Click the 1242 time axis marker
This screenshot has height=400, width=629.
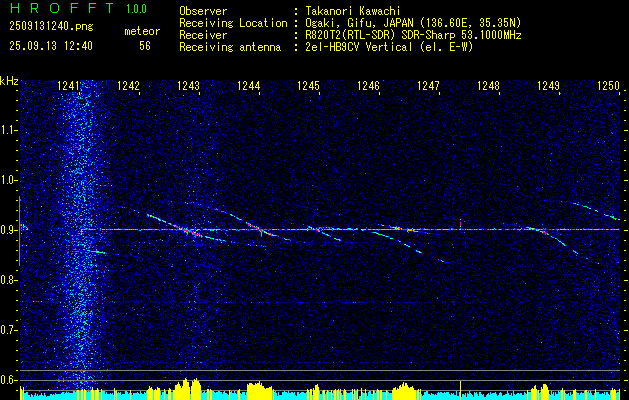click(x=128, y=86)
